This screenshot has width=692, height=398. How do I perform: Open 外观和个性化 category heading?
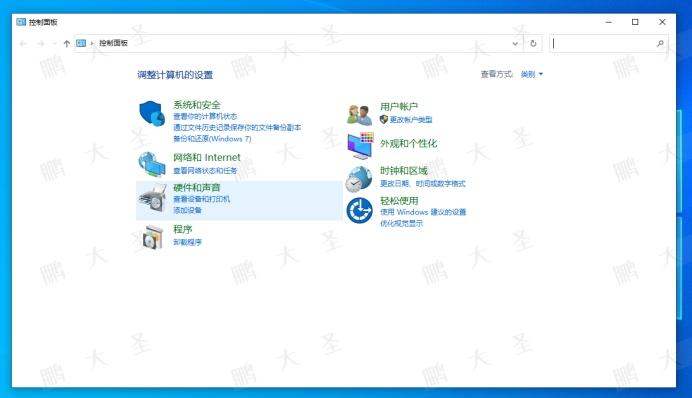click(409, 143)
